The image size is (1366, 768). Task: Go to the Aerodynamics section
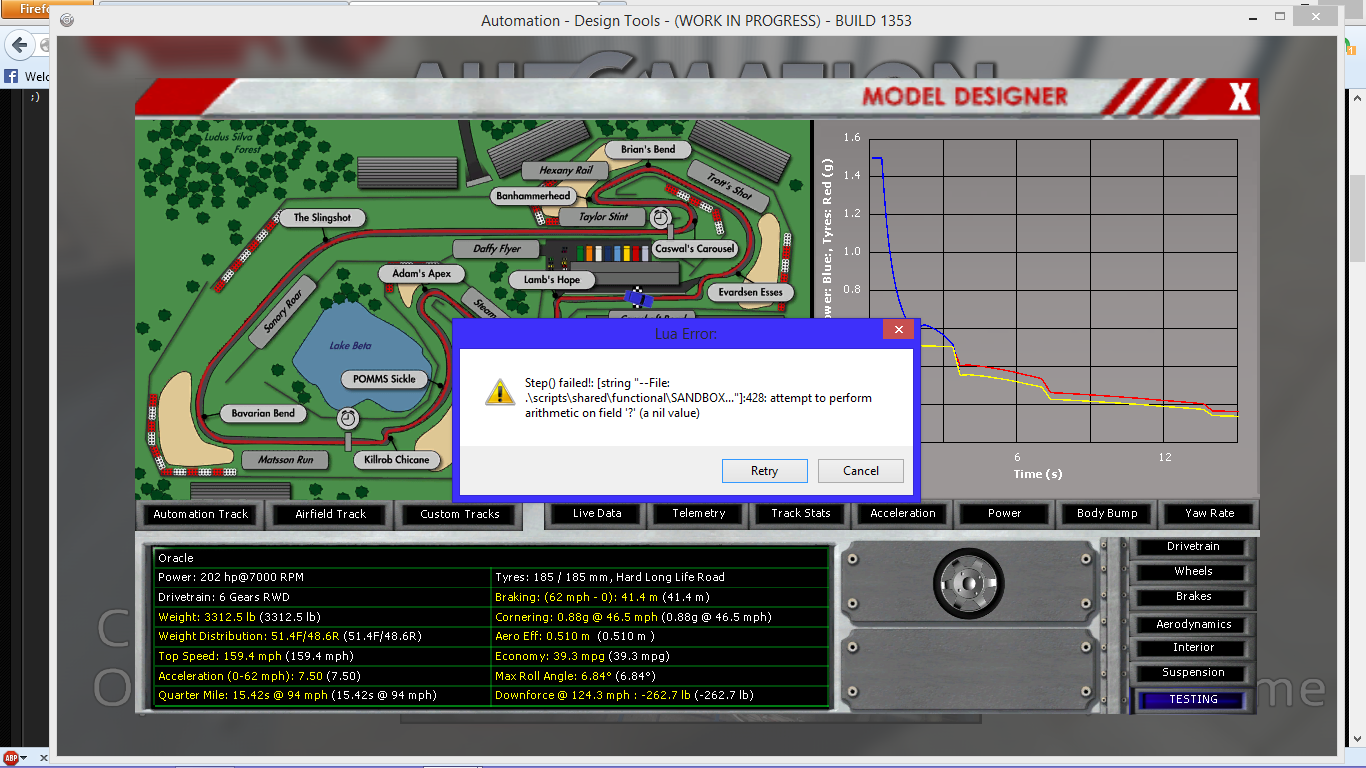(1193, 624)
